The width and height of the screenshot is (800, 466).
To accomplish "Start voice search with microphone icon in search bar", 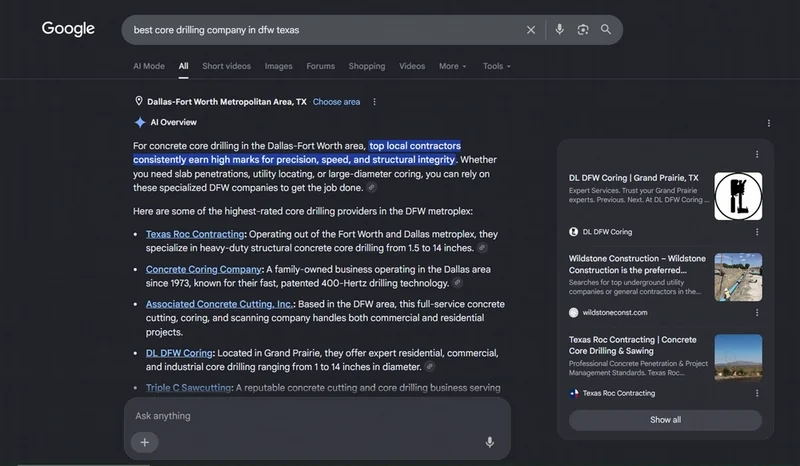I will coord(559,30).
